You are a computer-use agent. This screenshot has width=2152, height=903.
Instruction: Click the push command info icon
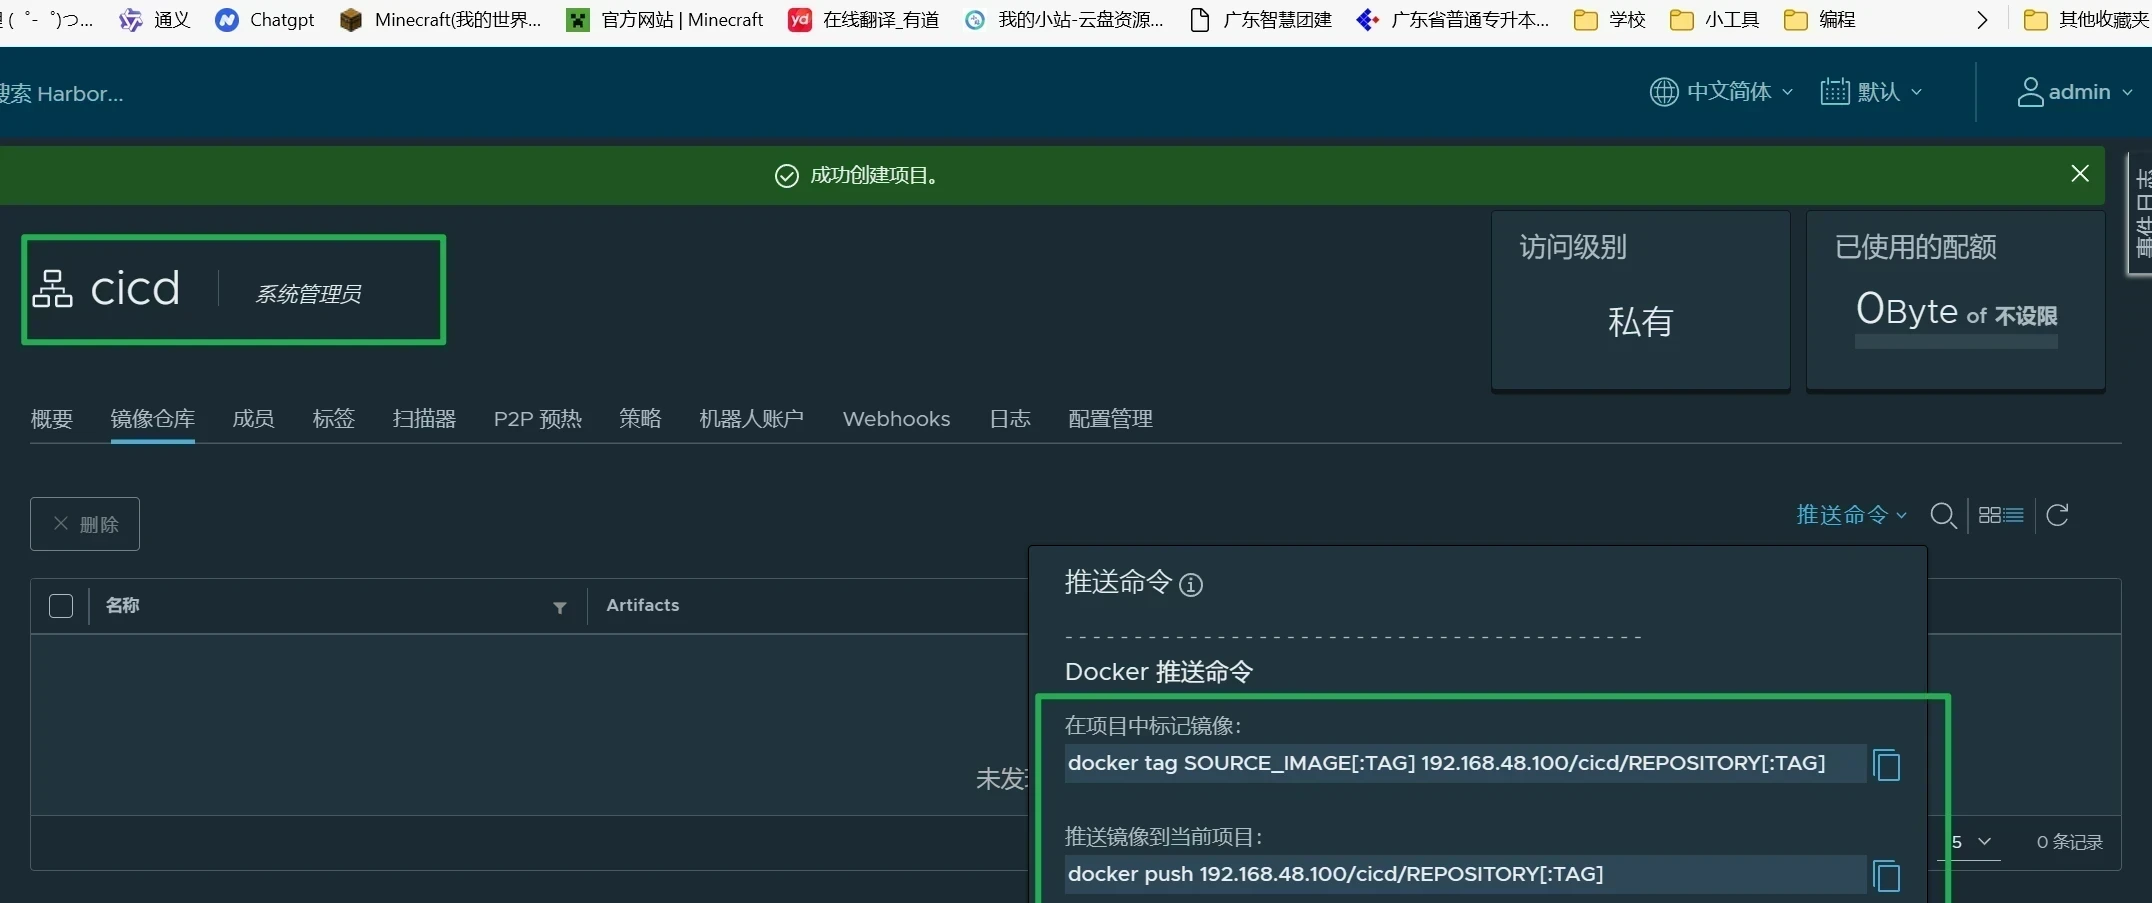[x=1190, y=585]
